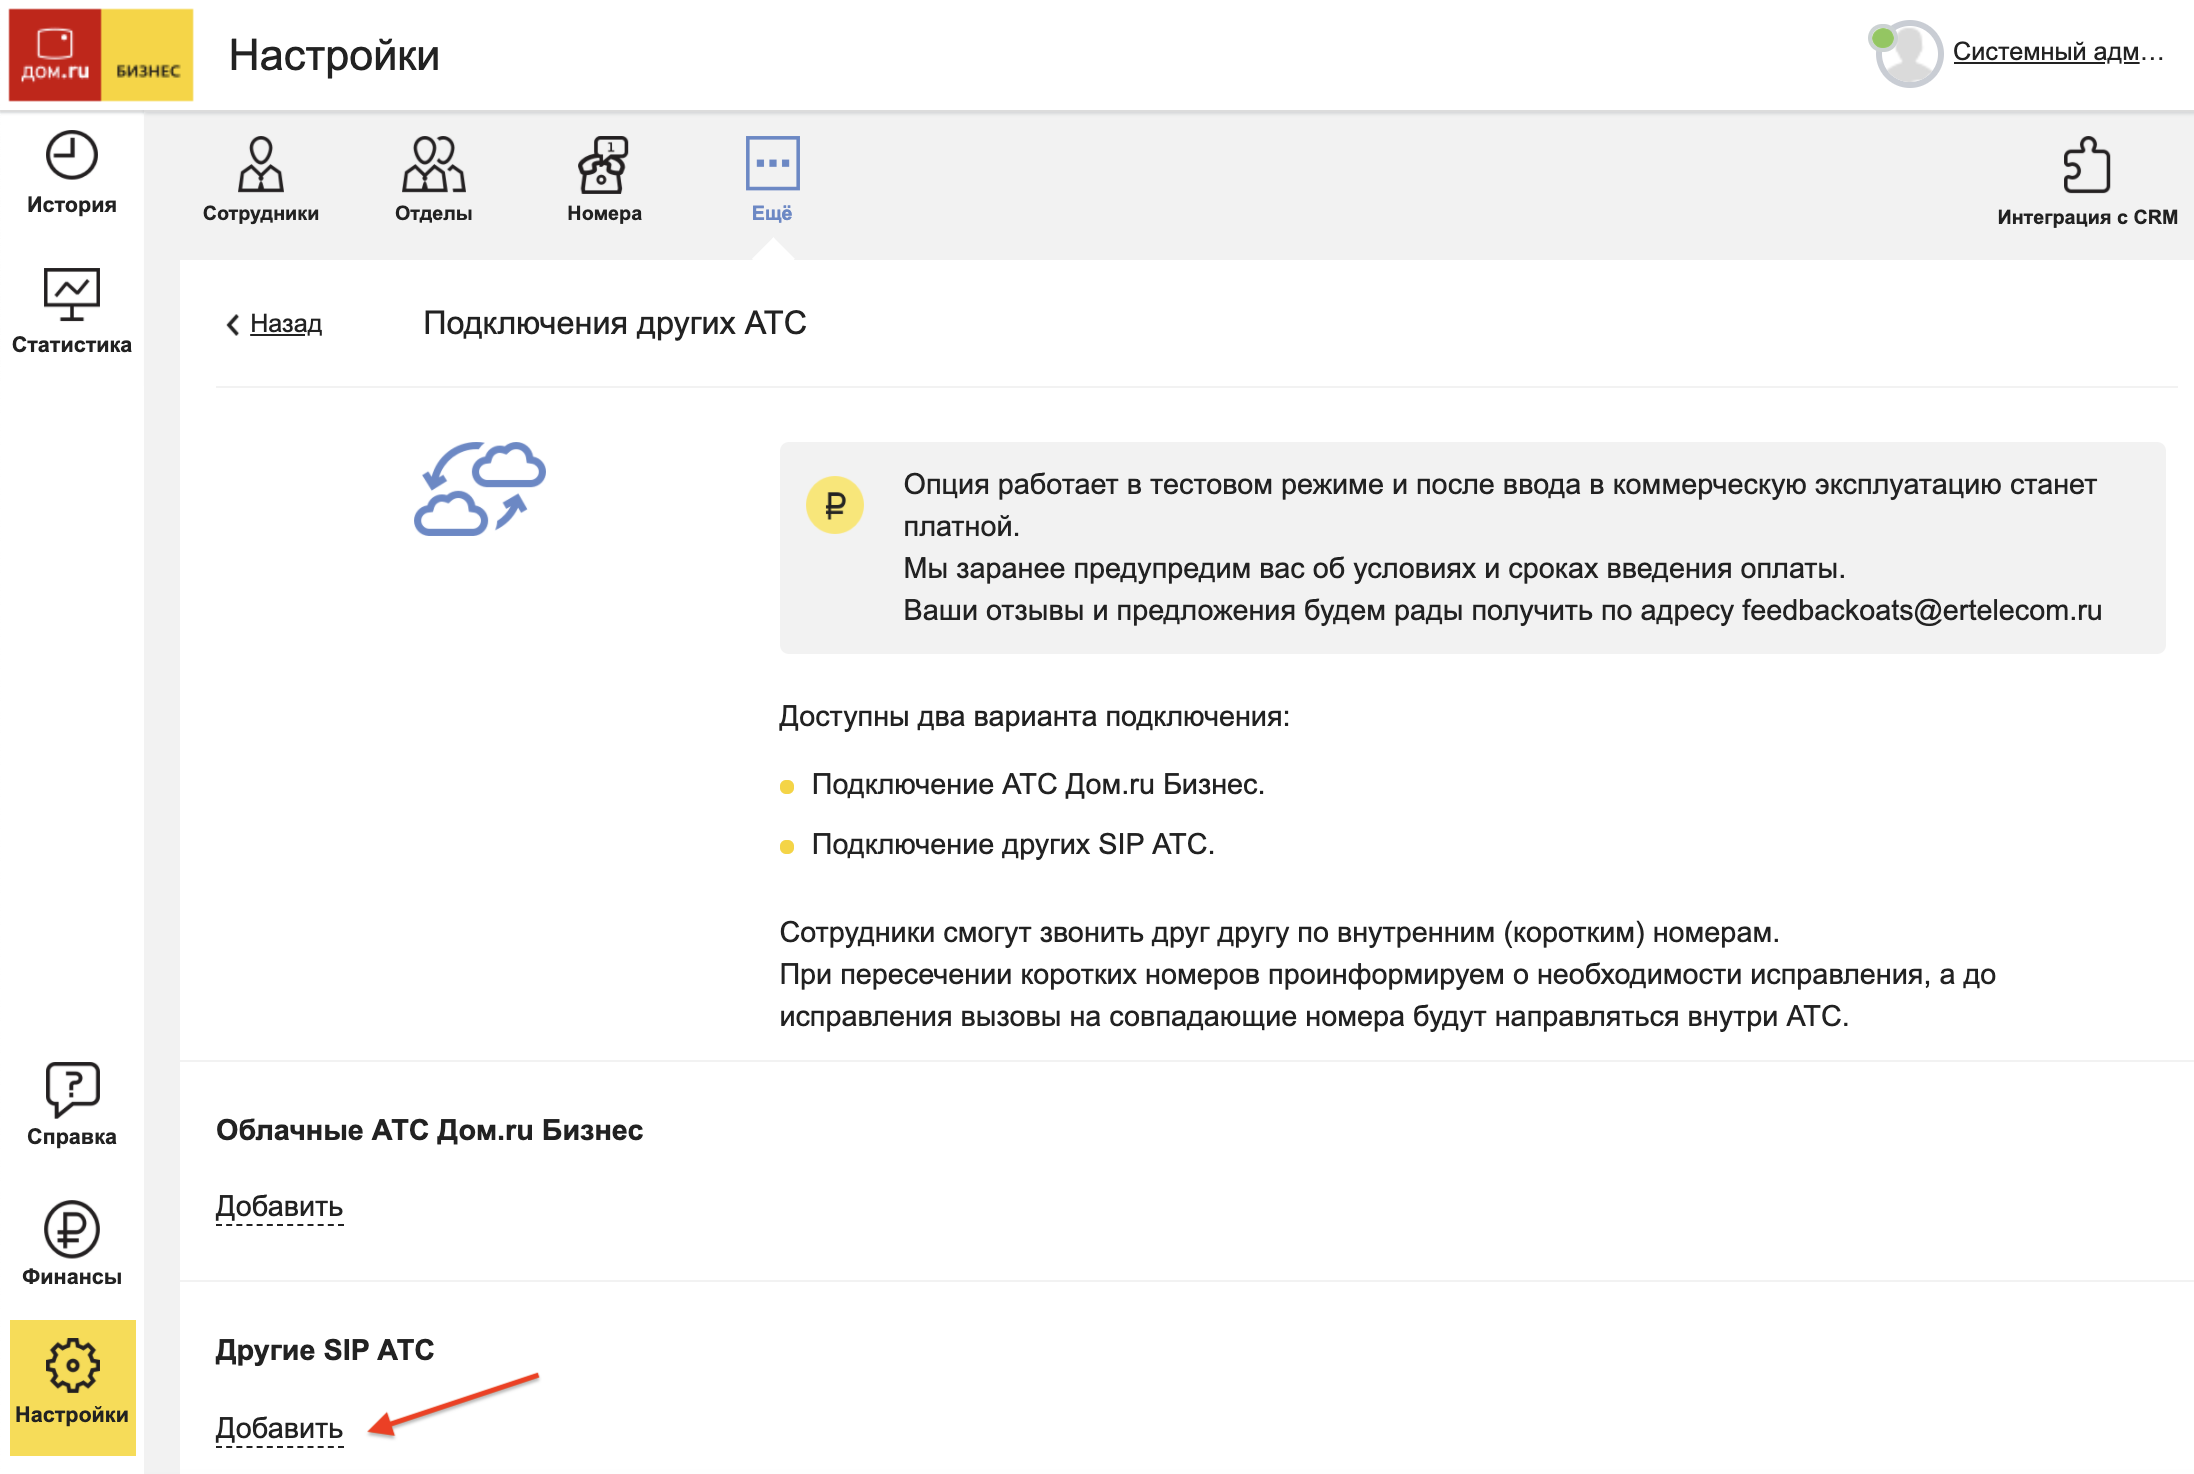Expand the Ещё more menu
The height and width of the screenshot is (1474, 2194).
click(x=772, y=163)
